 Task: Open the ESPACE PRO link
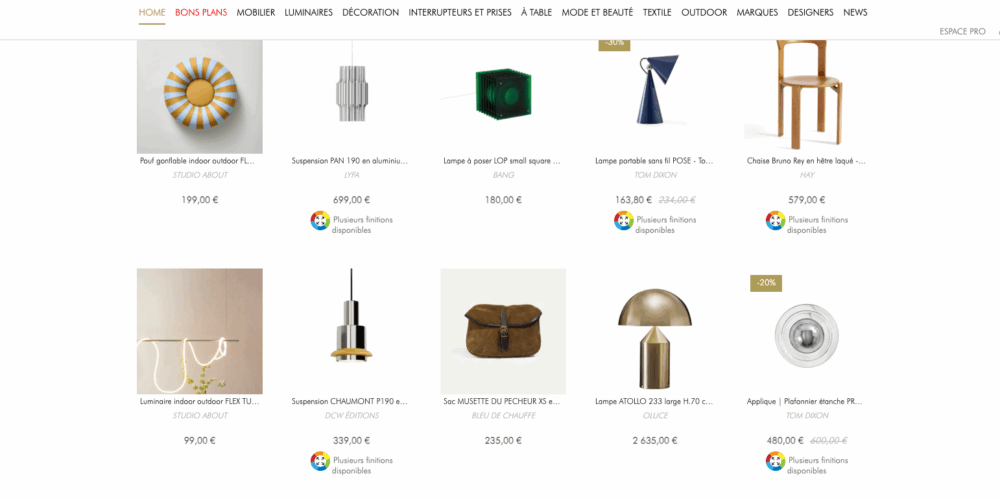tap(962, 31)
